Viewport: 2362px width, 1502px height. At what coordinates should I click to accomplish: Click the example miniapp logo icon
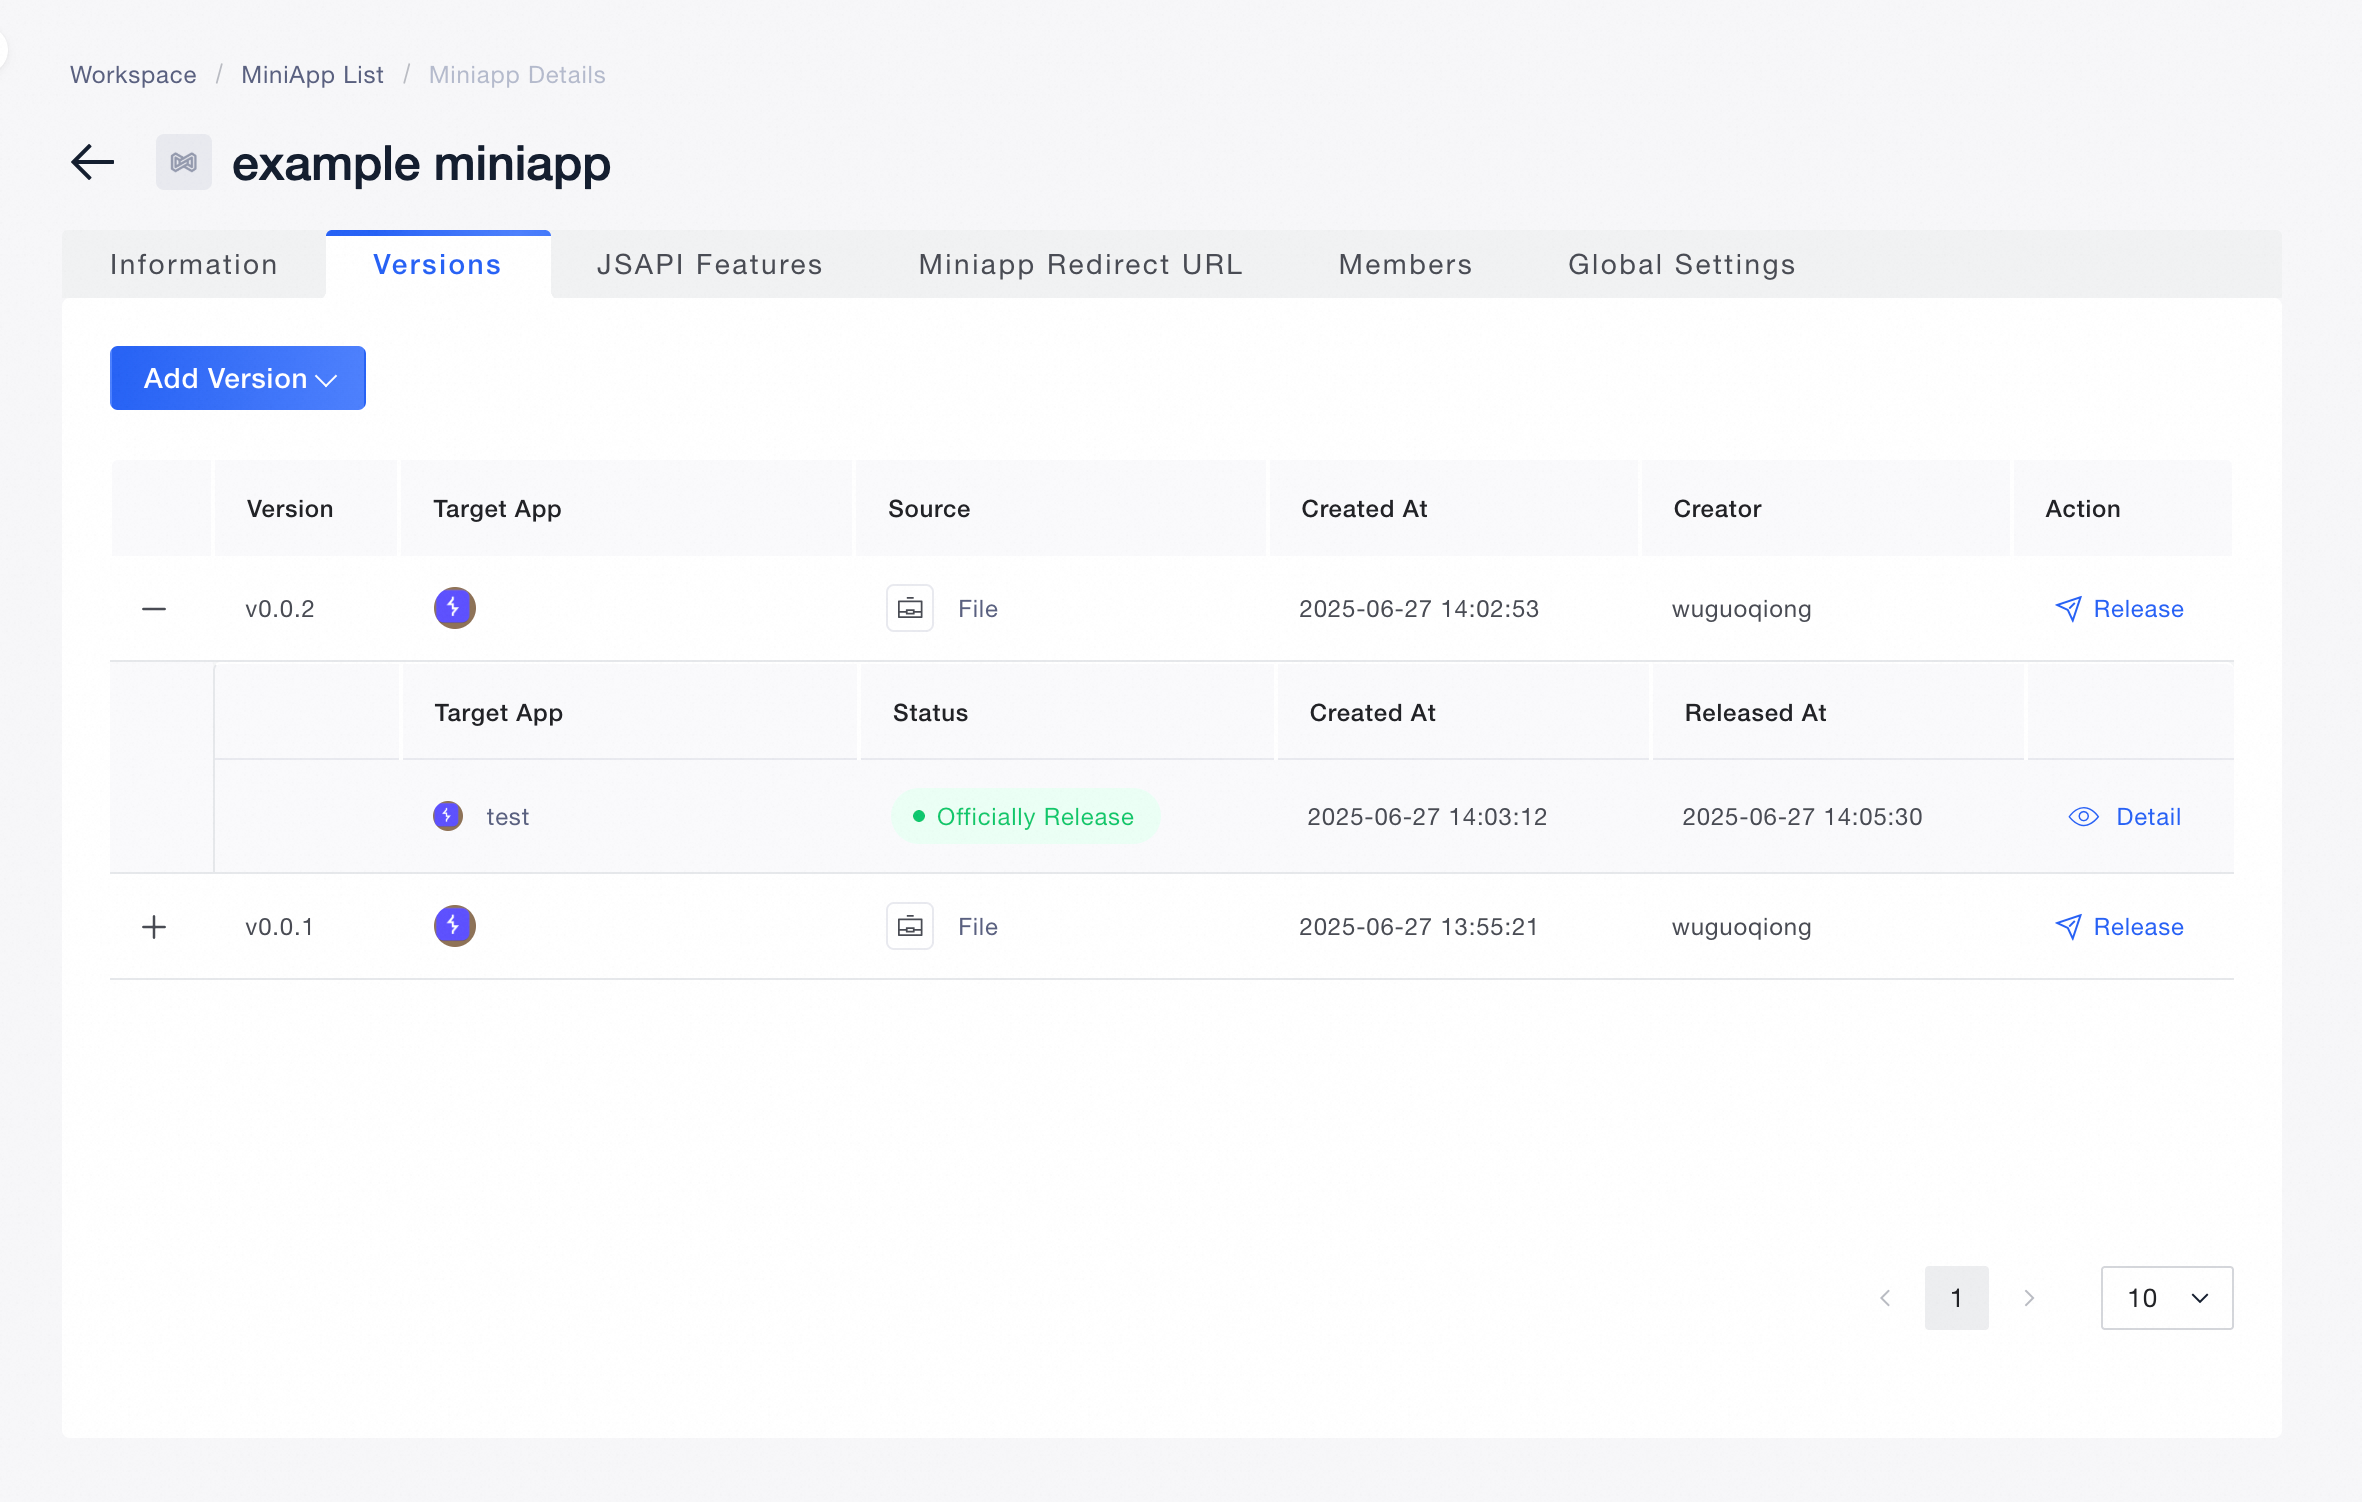[184, 162]
